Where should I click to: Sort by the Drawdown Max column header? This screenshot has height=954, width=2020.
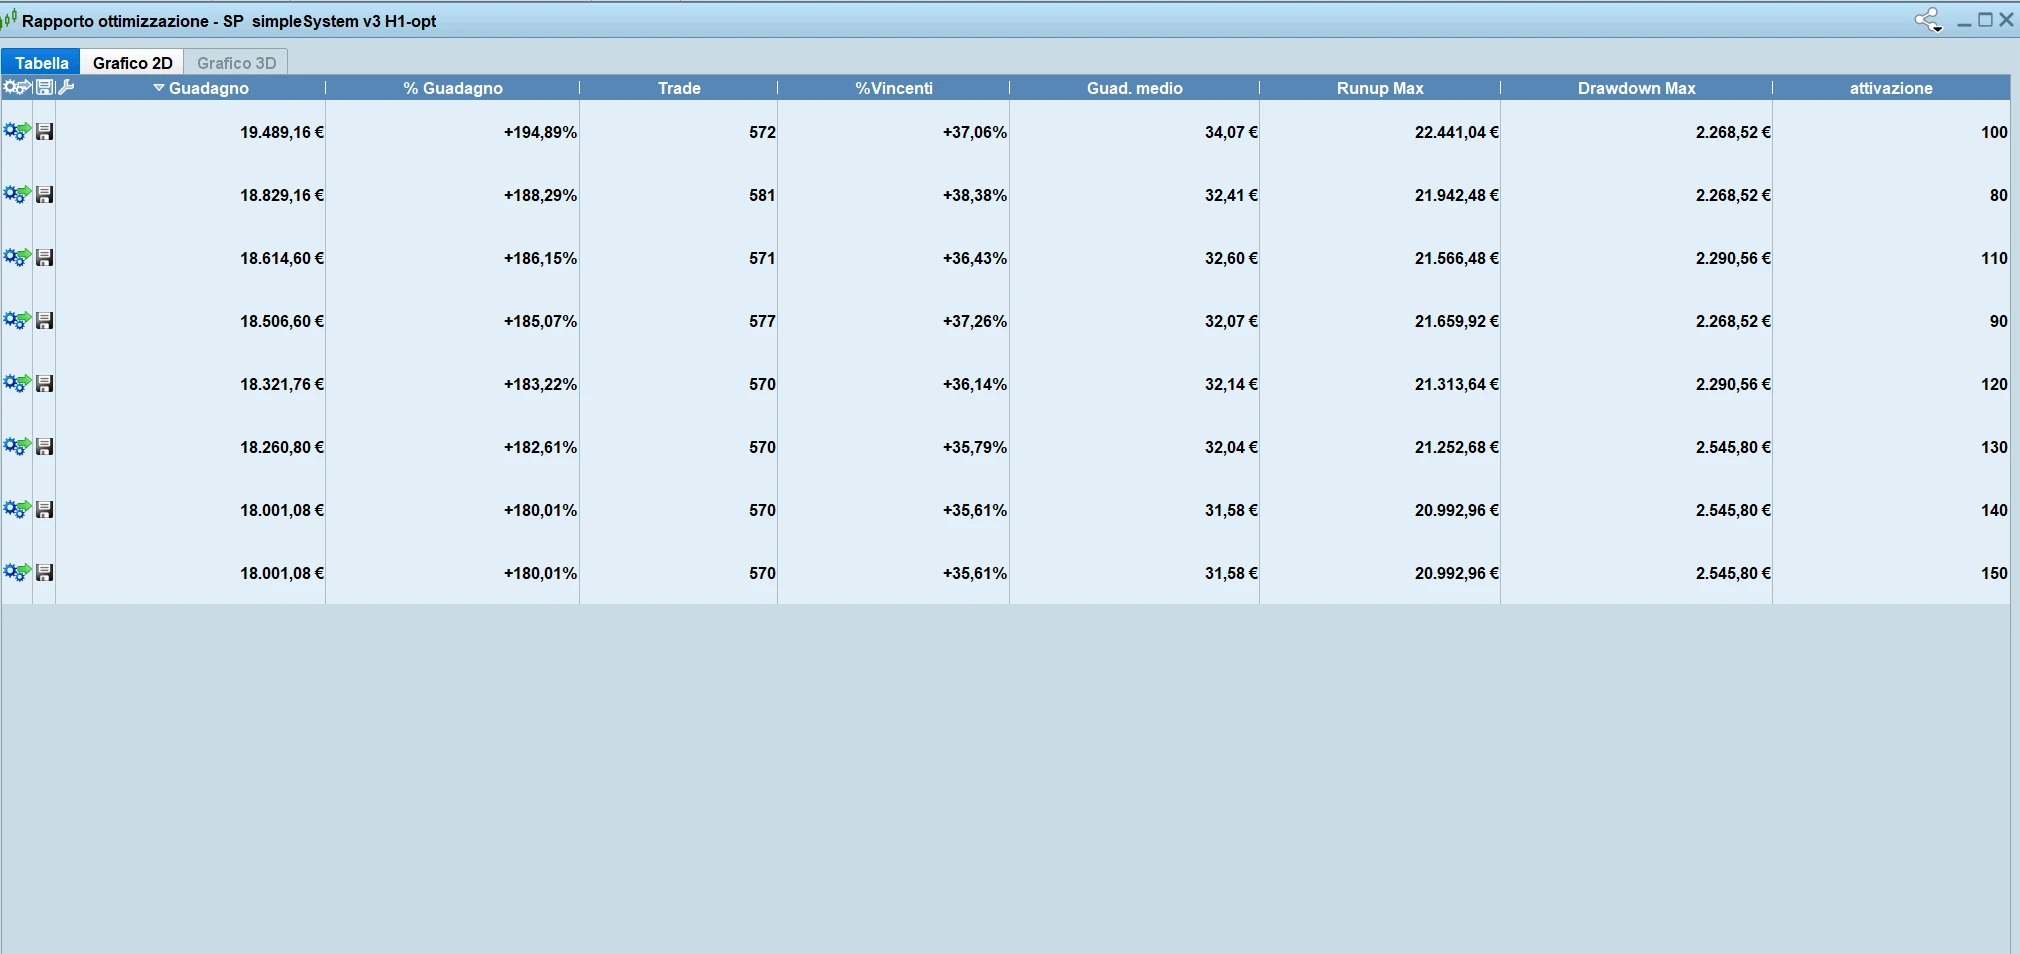coord(1637,88)
